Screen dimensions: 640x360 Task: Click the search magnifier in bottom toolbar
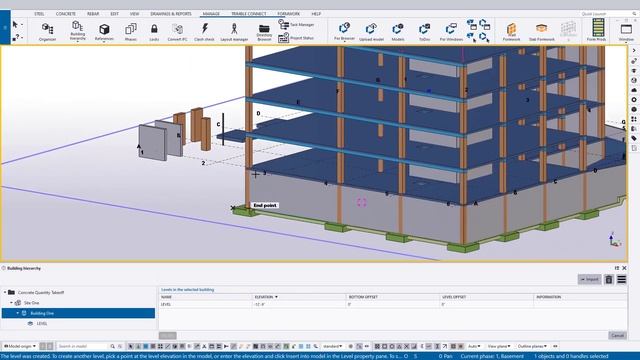(x=112, y=346)
